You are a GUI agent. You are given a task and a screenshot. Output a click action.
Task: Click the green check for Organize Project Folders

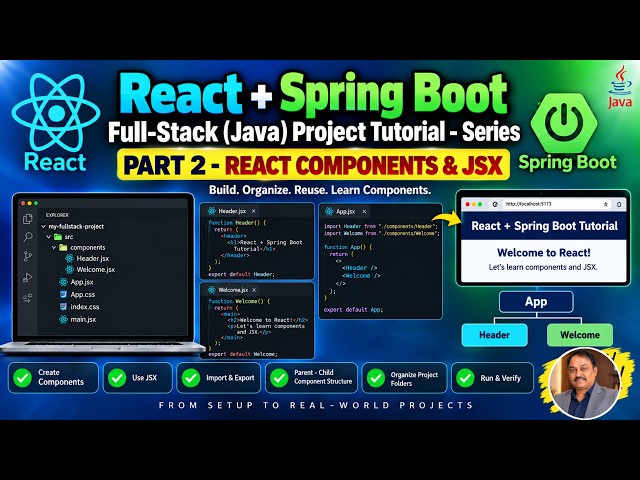(x=376, y=378)
